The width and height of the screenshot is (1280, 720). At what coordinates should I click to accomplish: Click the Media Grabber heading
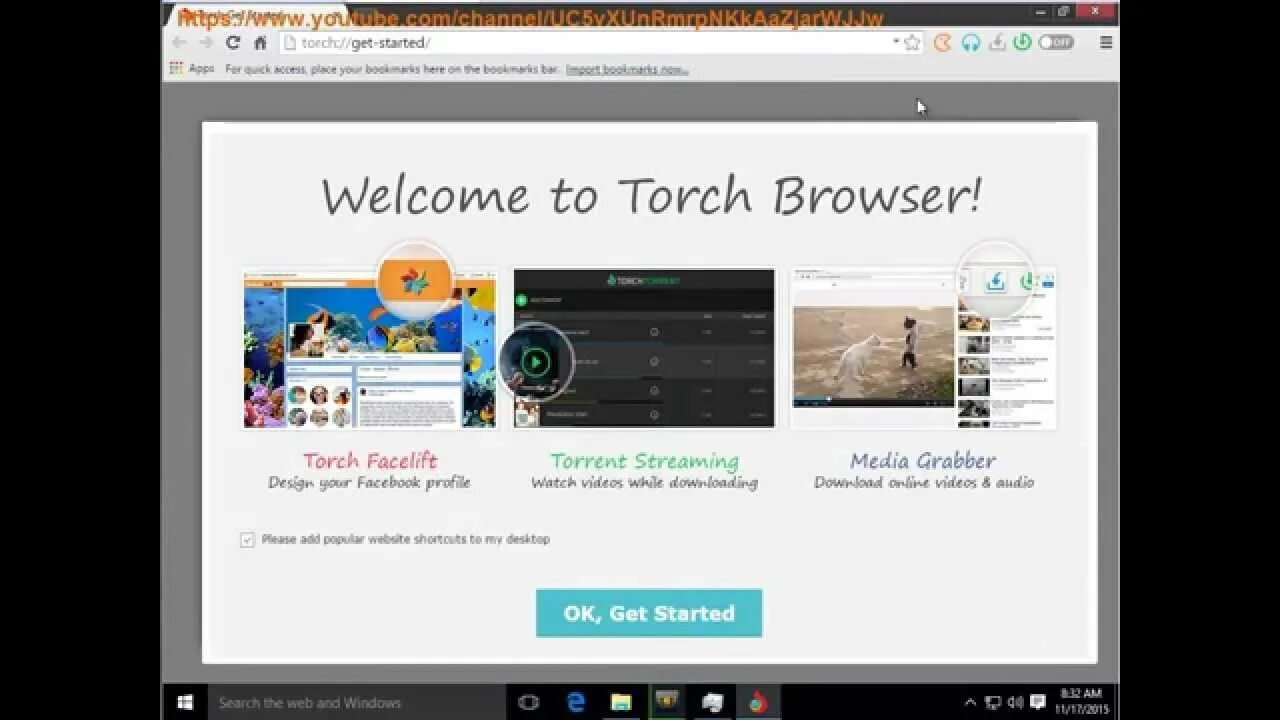tap(923, 461)
